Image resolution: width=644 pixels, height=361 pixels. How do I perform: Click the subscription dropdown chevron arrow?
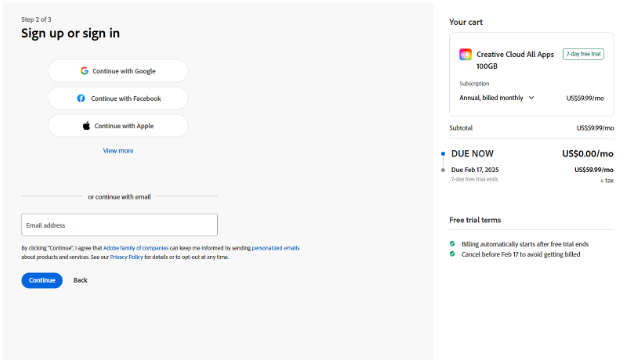click(x=531, y=98)
